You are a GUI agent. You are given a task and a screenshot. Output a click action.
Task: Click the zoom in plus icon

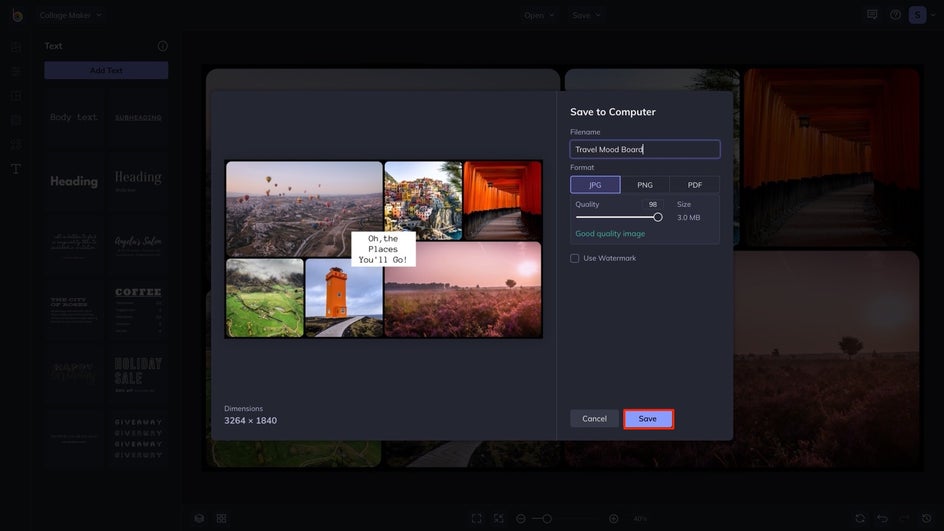[613, 518]
